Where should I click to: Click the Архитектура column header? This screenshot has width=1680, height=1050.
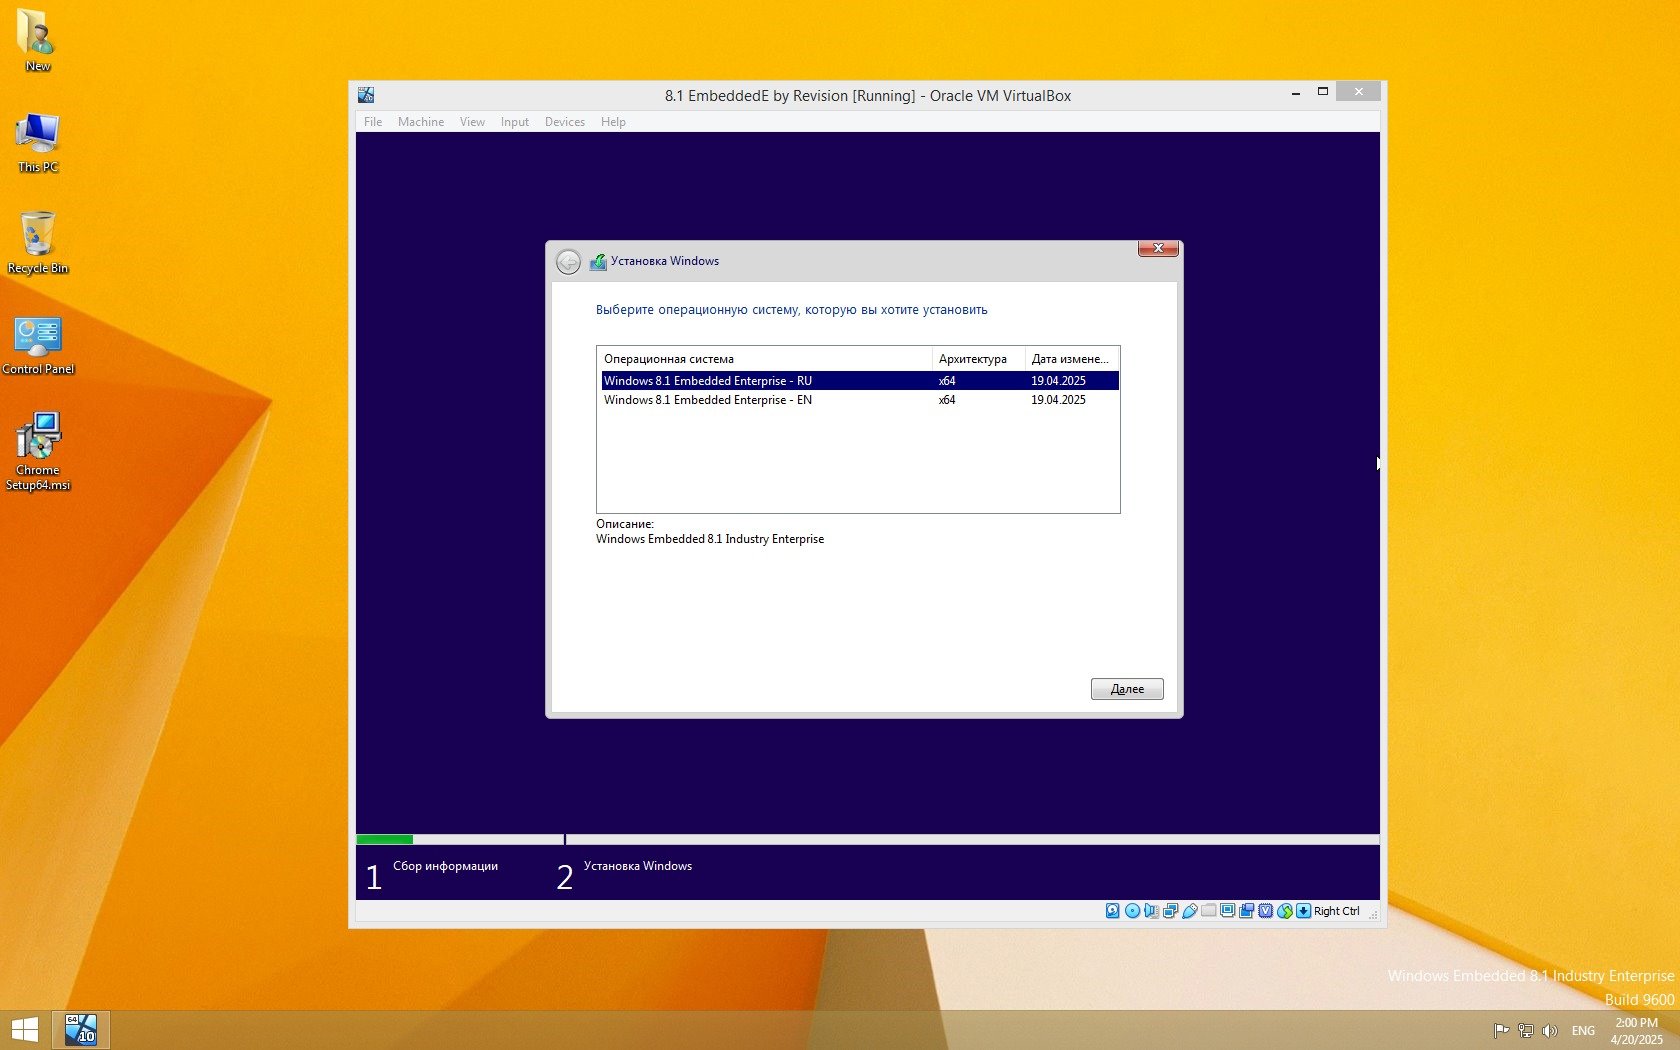point(972,359)
